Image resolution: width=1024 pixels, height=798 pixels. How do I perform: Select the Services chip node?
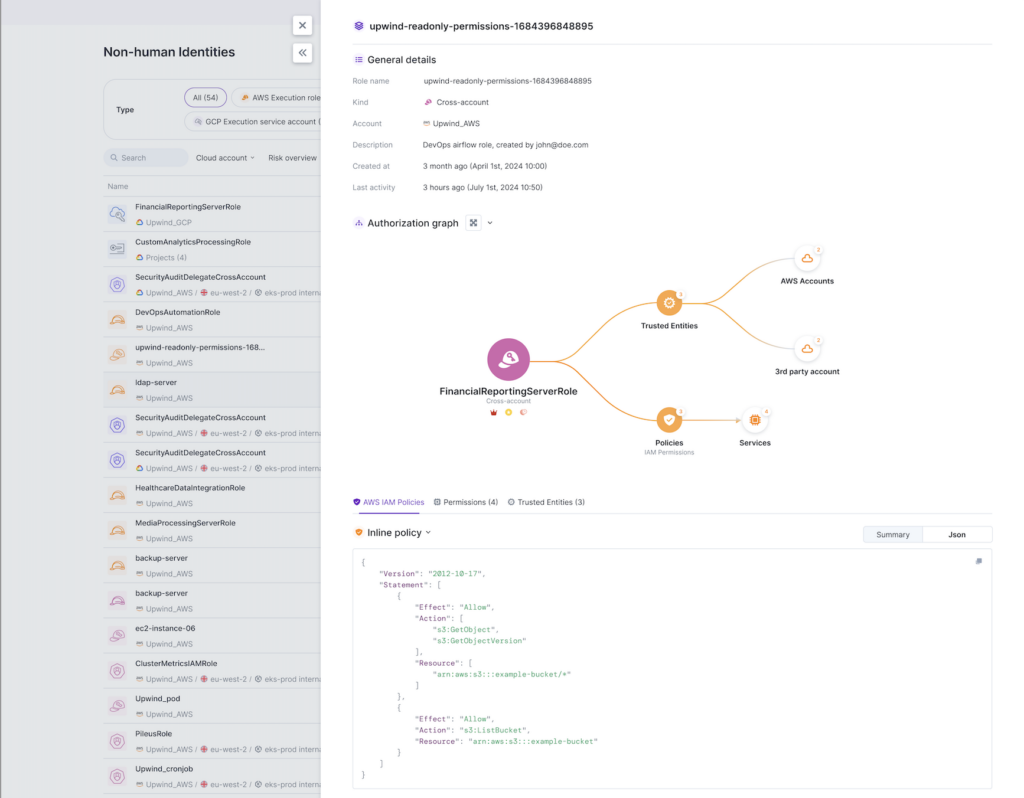pos(755,420)
